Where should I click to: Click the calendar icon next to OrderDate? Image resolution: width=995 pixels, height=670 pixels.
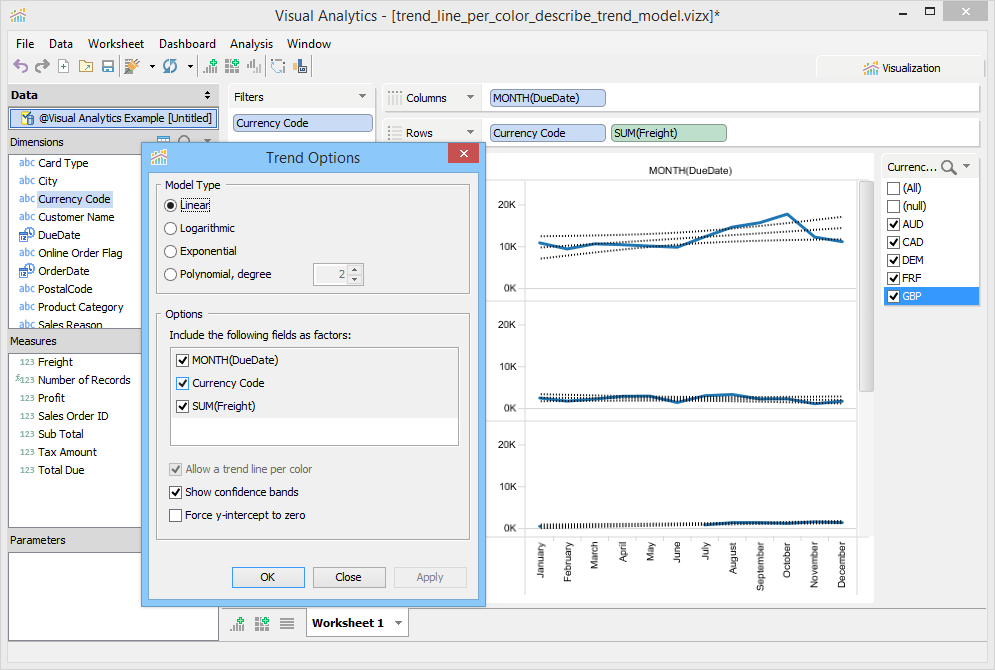tap(27, 271)
